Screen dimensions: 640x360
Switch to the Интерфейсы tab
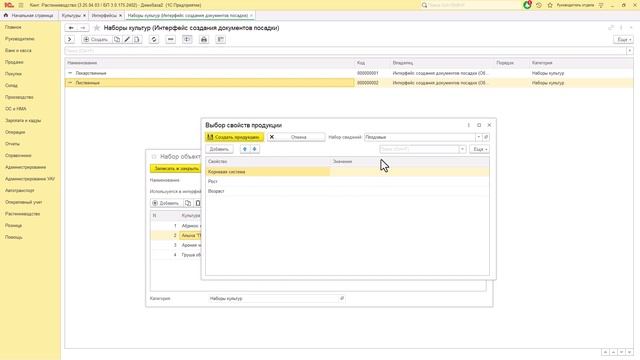tap(104, 16)
